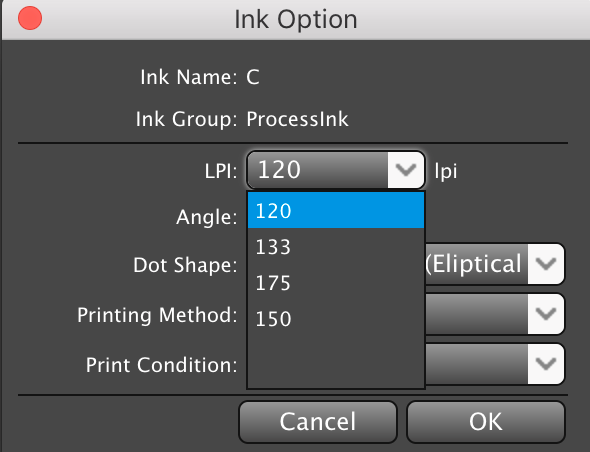The height and width of the screenshot is (452, 590).
Task: Click the Ink Option title bar
Action: (296, 20)
